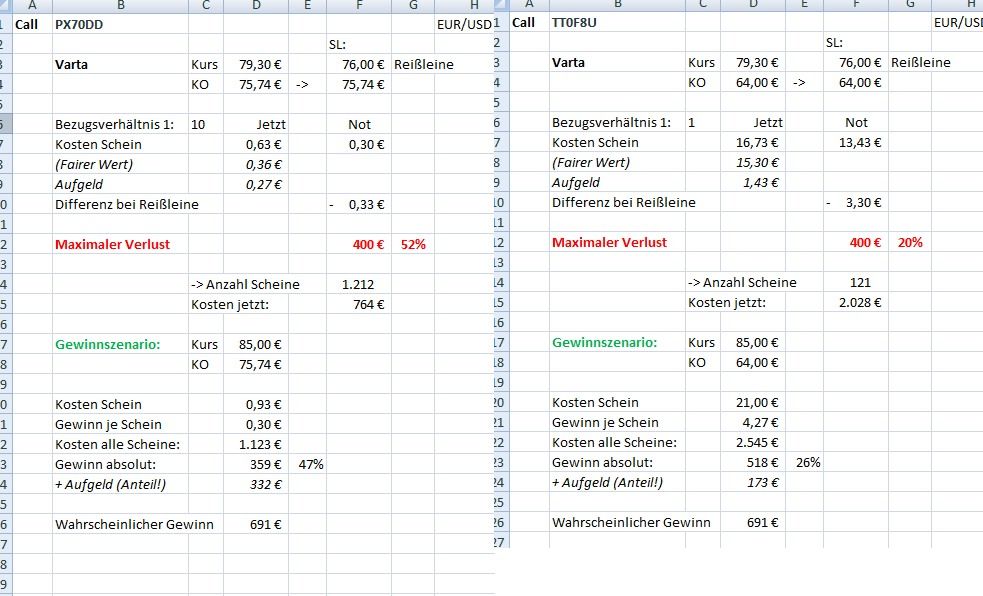Click the Gewinn absolut value 359 €
The height and width of the screenshot is (596, 983).
[265, 464]
